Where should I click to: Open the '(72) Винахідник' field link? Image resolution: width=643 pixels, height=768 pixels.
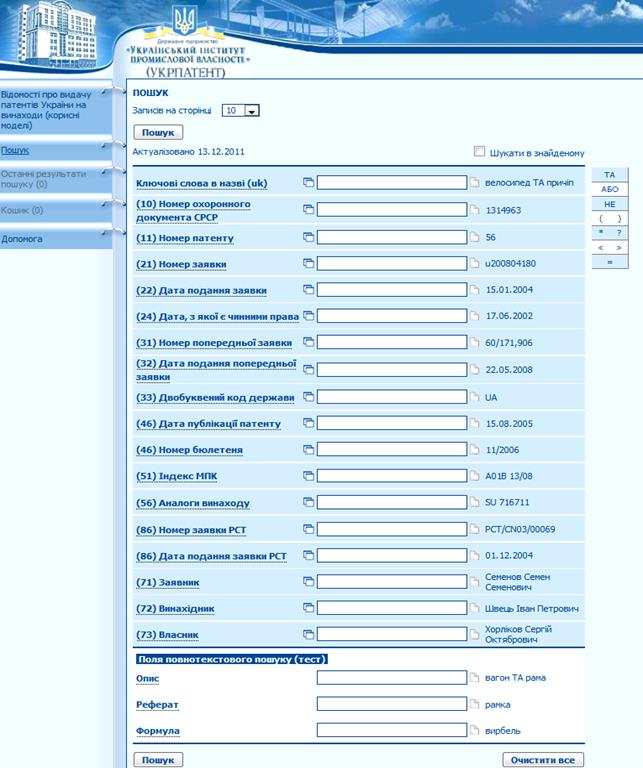point(175,609)
